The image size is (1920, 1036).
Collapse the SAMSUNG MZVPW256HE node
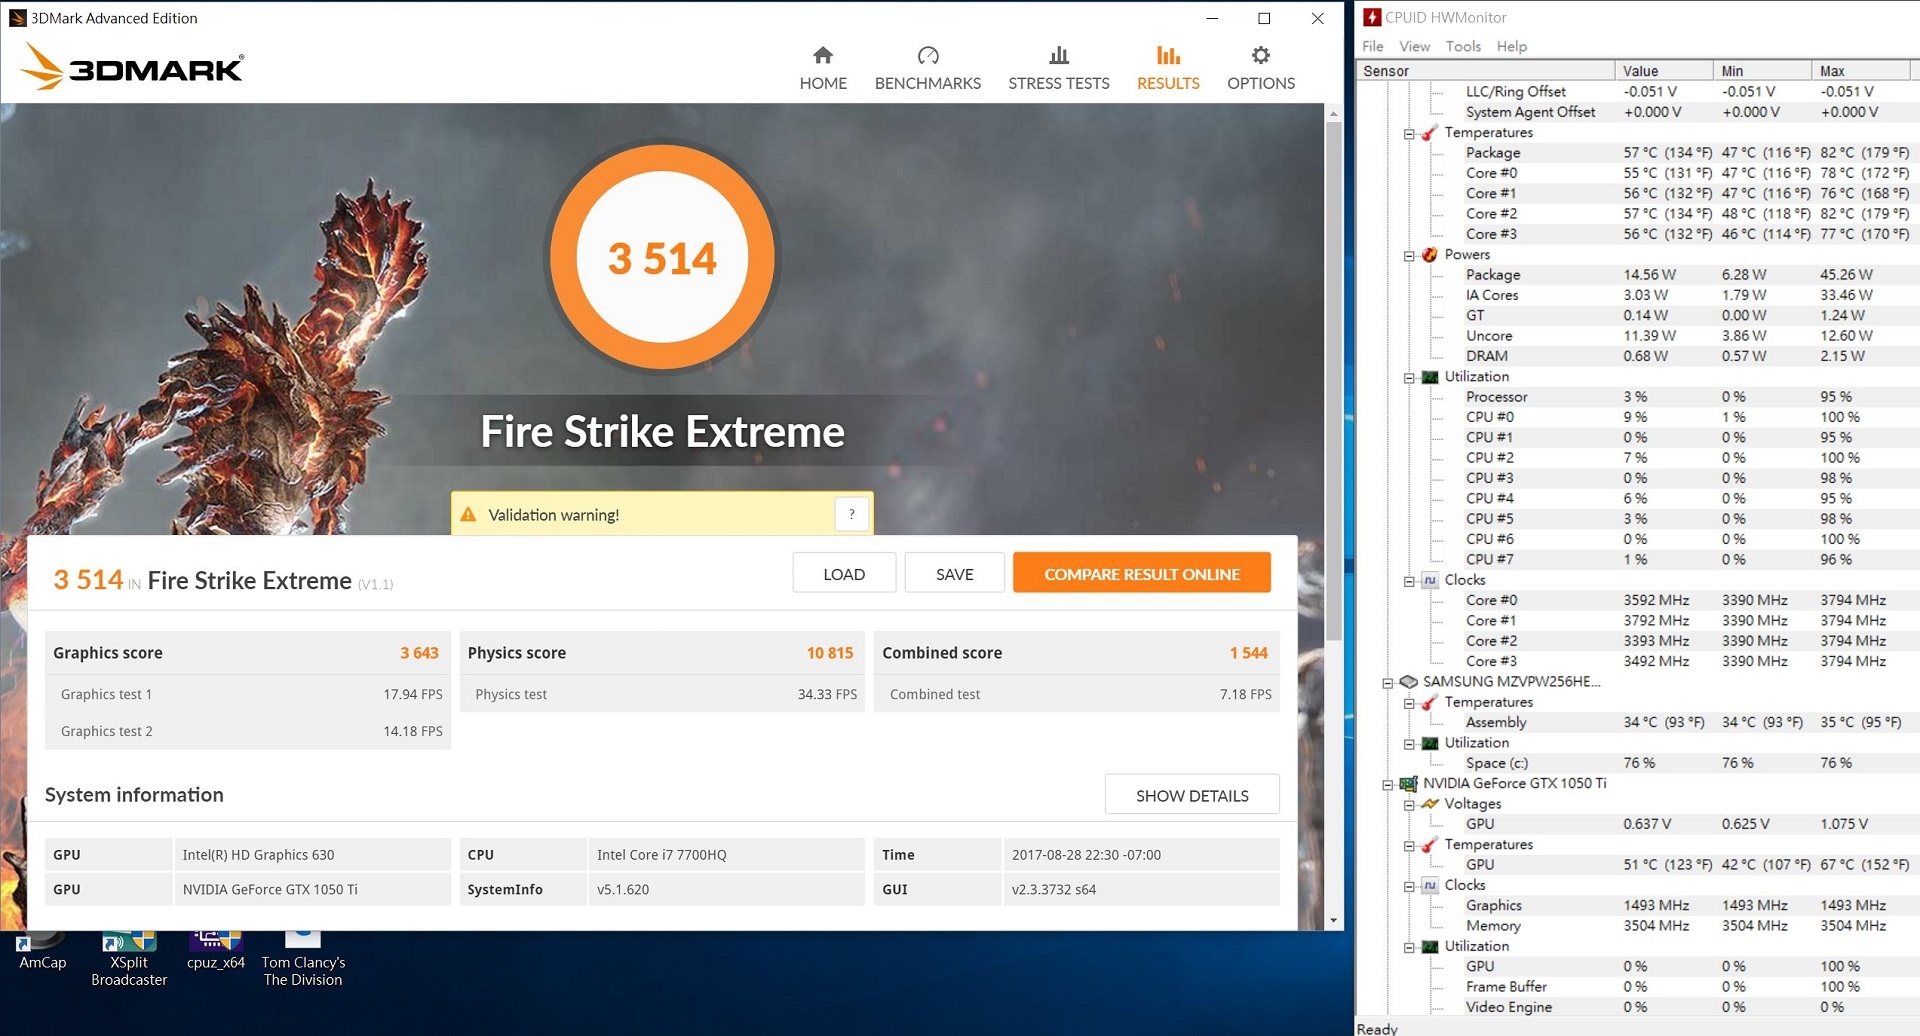click(x=1387, y=683)
